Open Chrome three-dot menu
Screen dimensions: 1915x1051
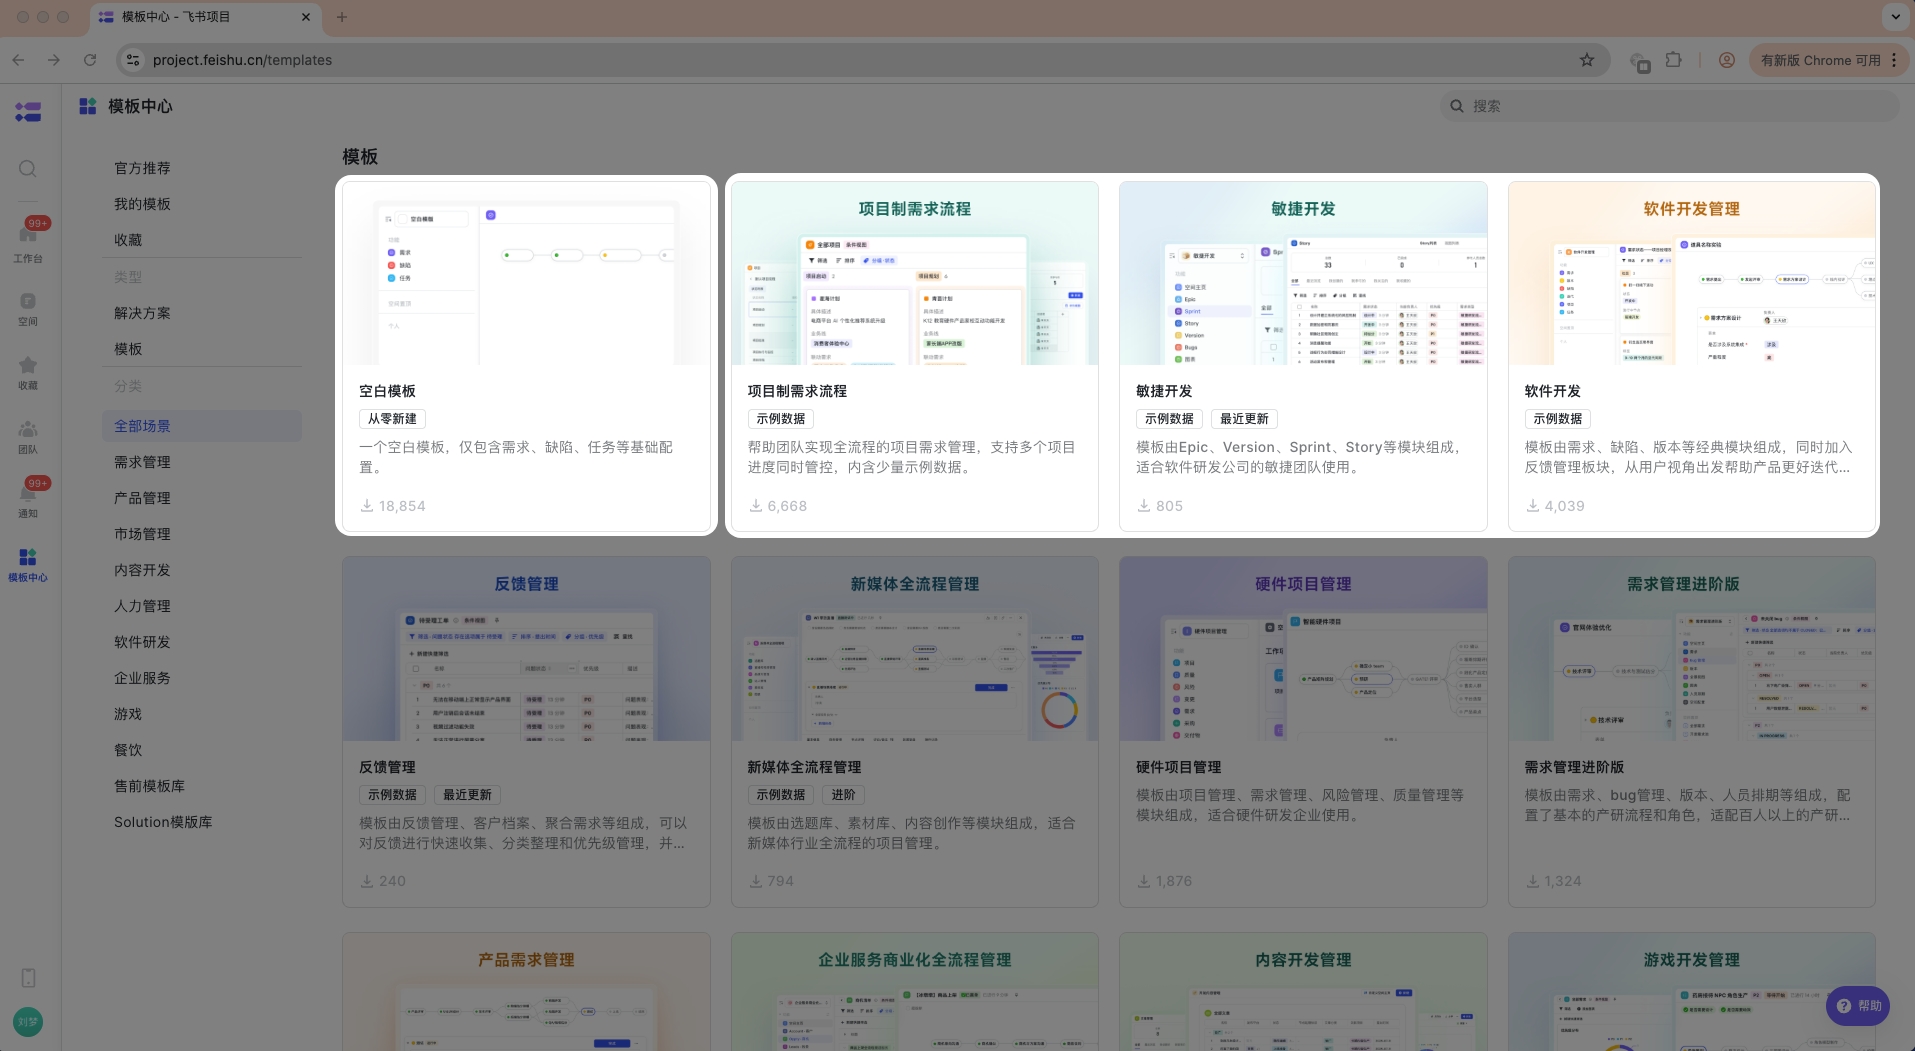1895,60
